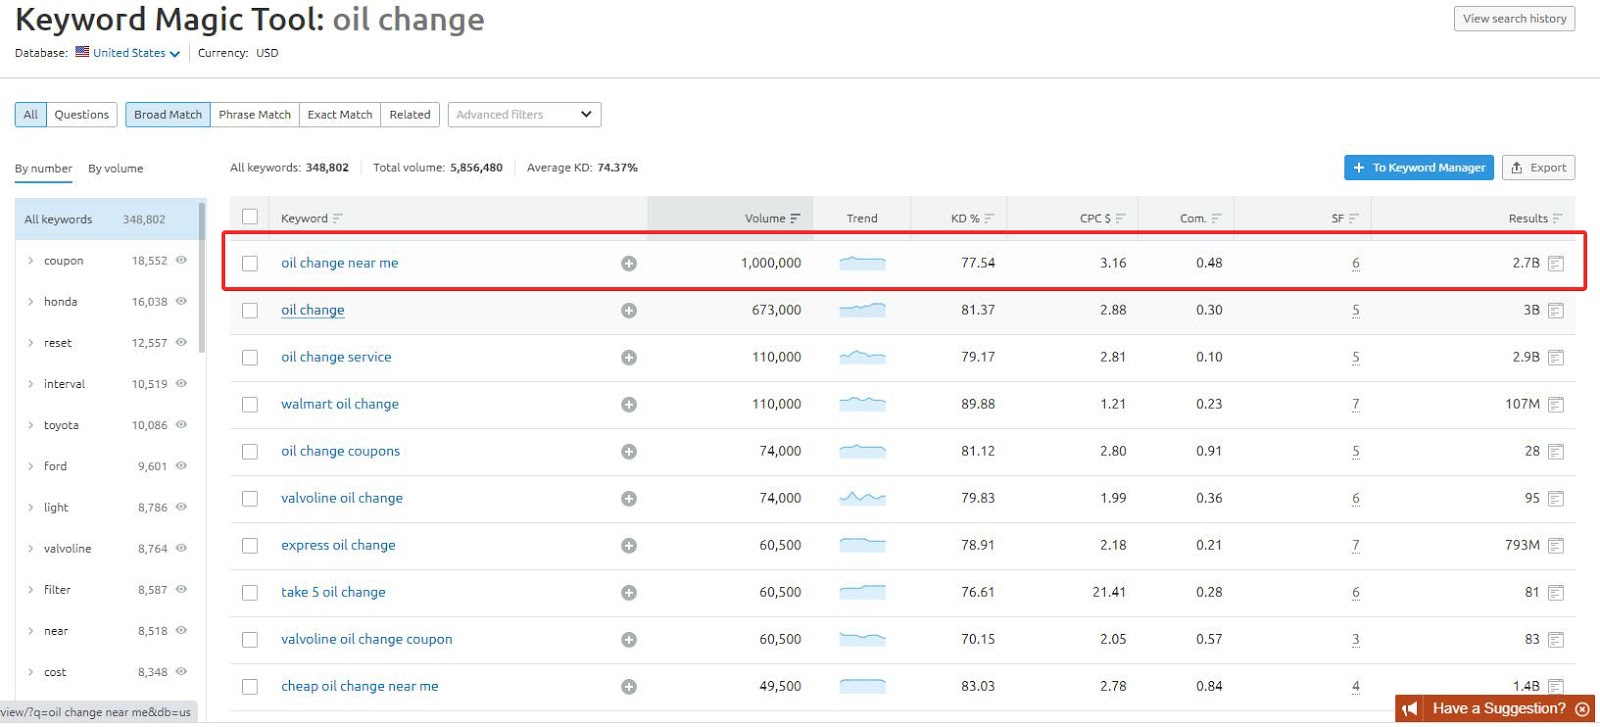The image size is (1600, 727).
Task: Open SERP snapshot icon for 793M results
Action: 1556,546
